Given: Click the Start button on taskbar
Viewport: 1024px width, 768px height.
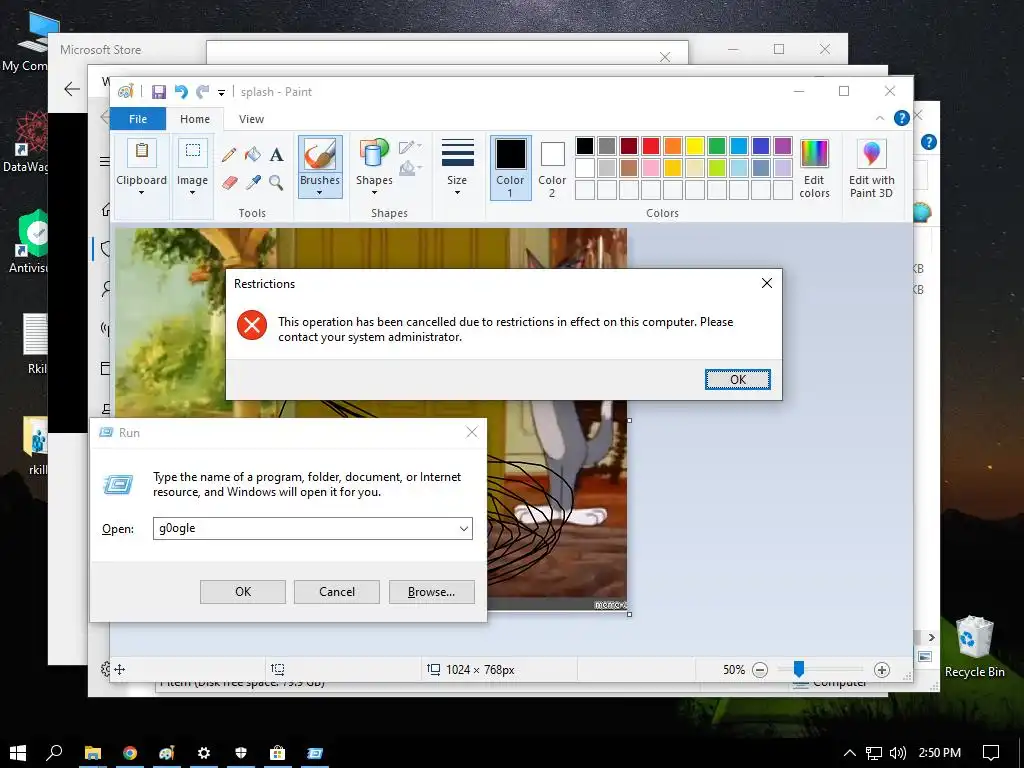Looking at the screenshot, I should [18, 753].
